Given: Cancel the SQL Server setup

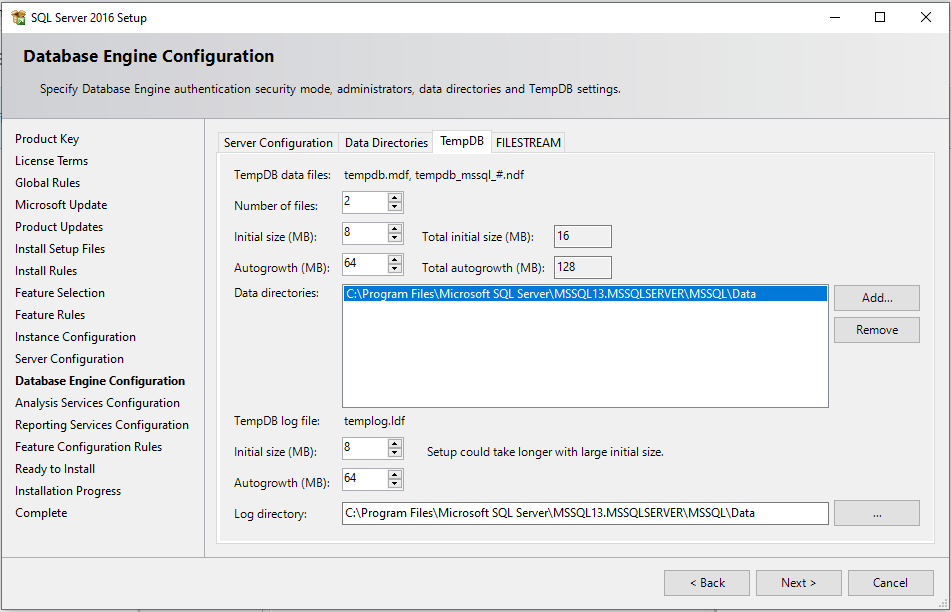Looking at the screenshot, I should [890, 583].
